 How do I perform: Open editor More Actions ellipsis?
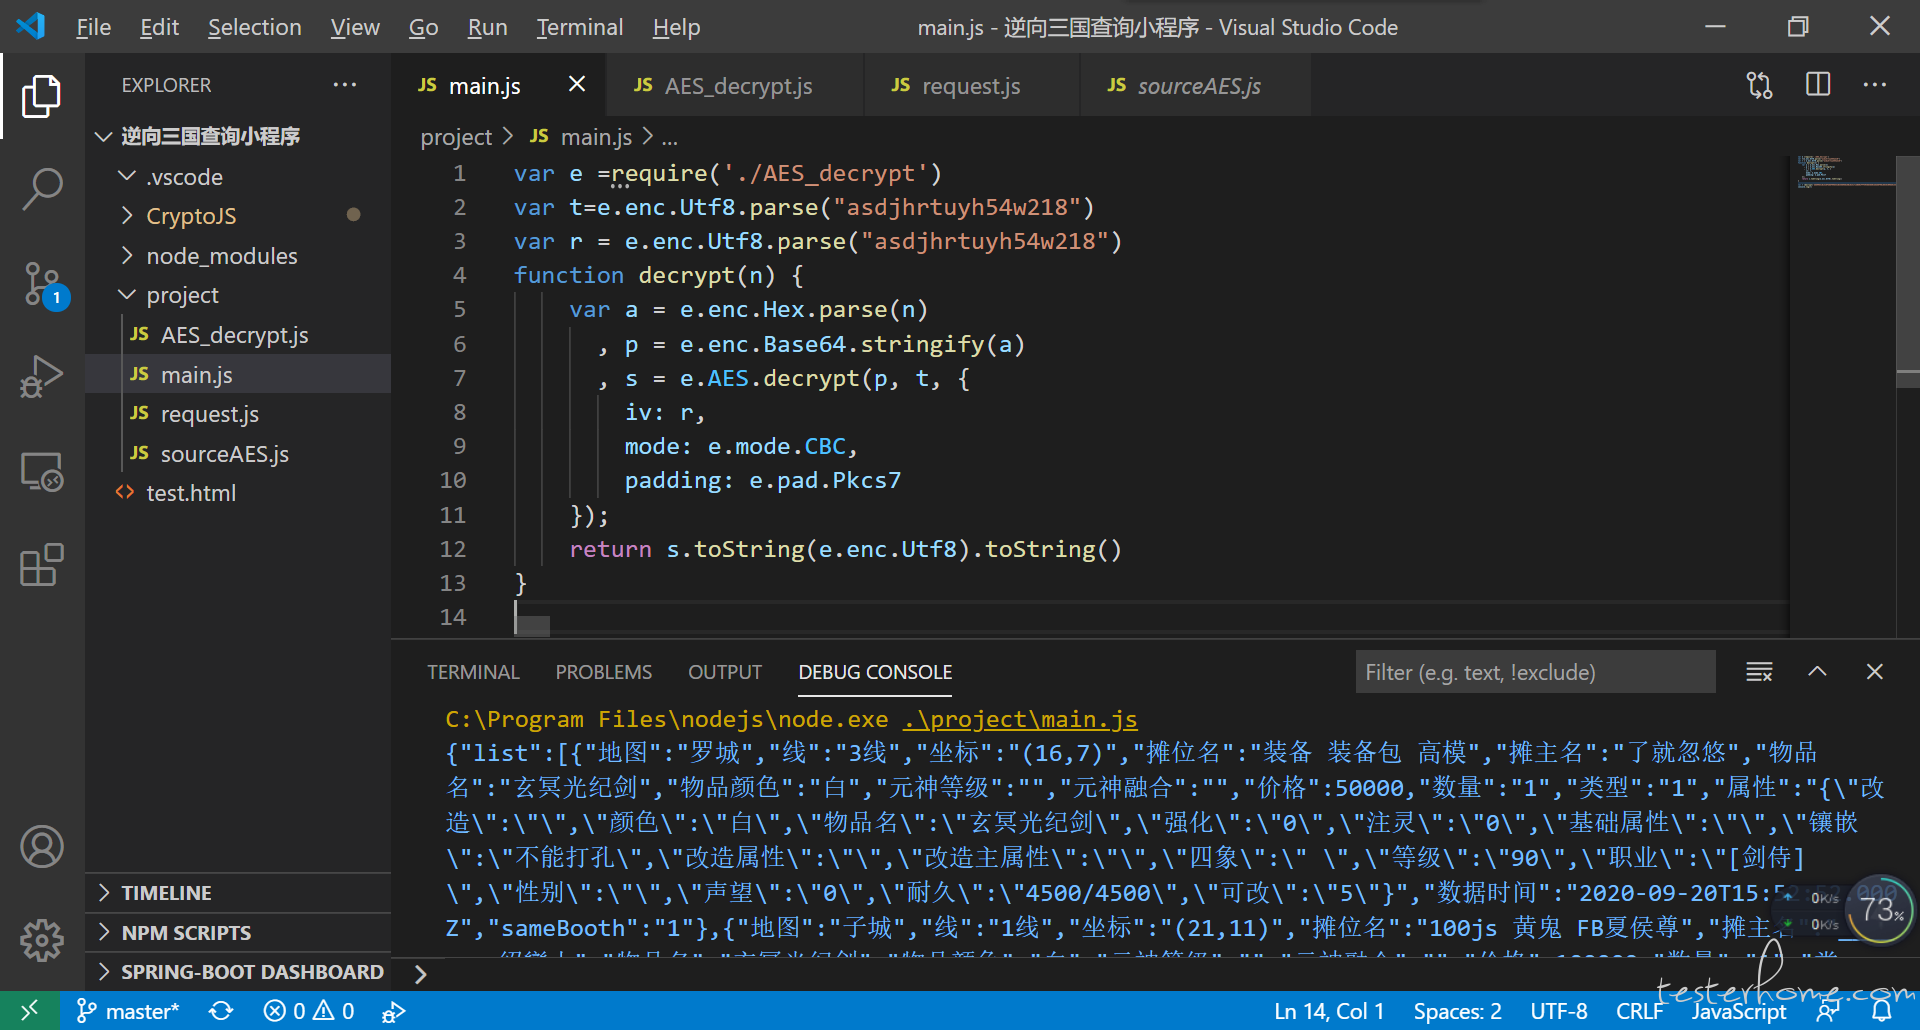[x=1875, y=85]
